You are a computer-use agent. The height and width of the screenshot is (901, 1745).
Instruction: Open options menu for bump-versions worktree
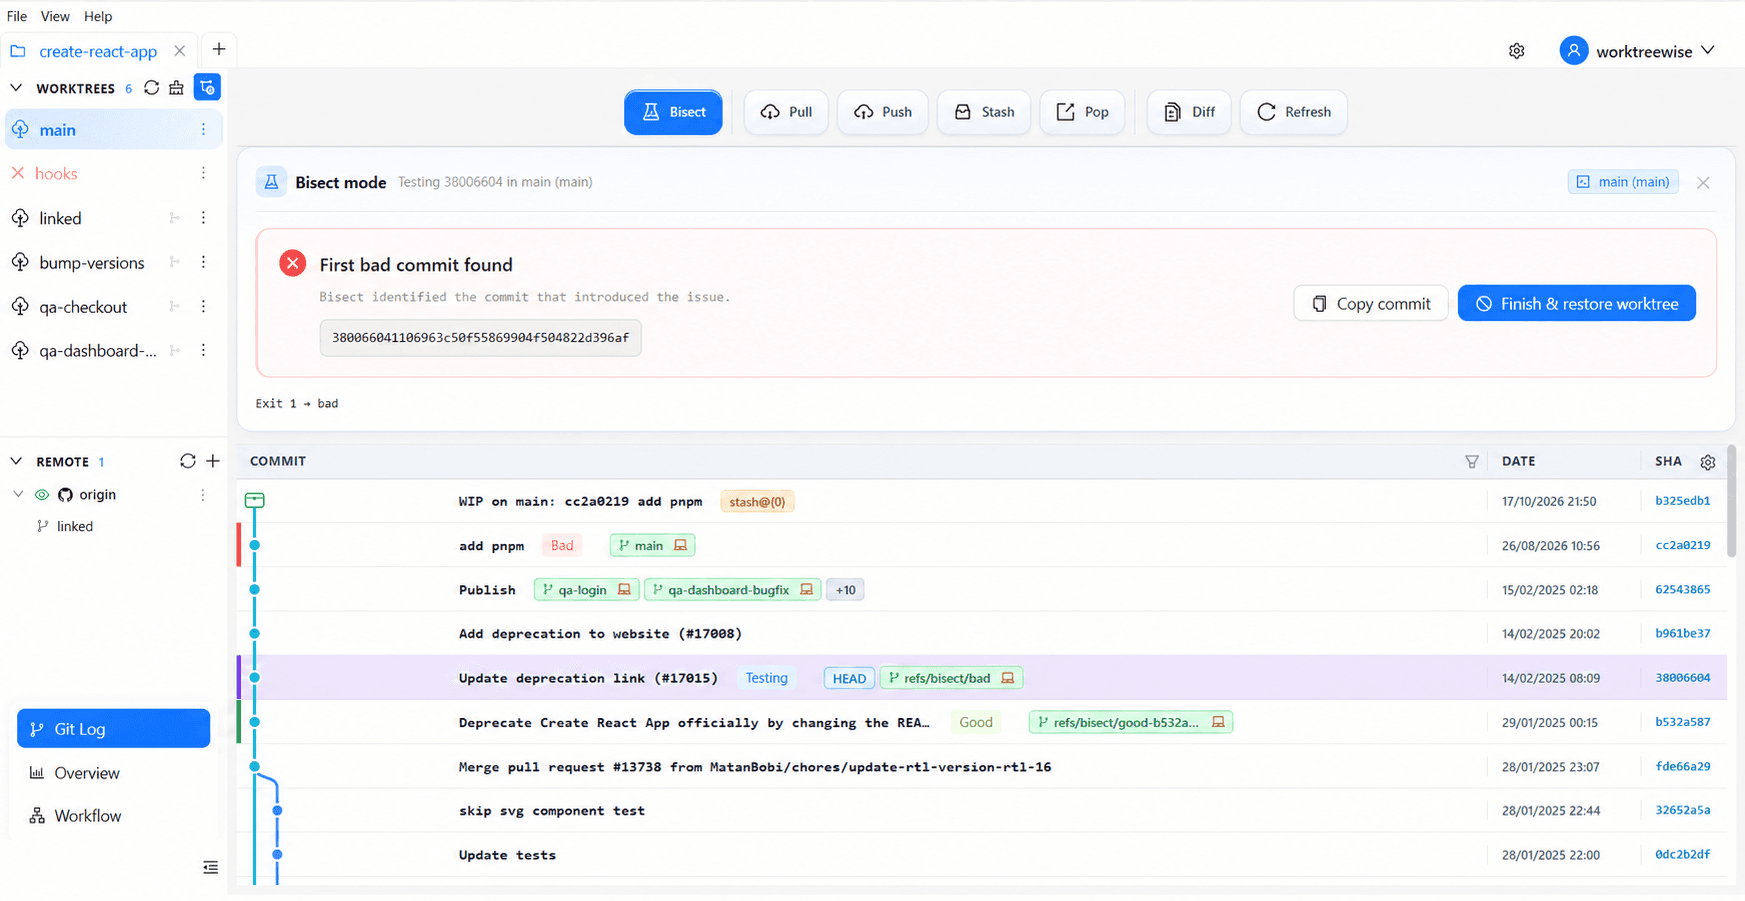[203, 262]
